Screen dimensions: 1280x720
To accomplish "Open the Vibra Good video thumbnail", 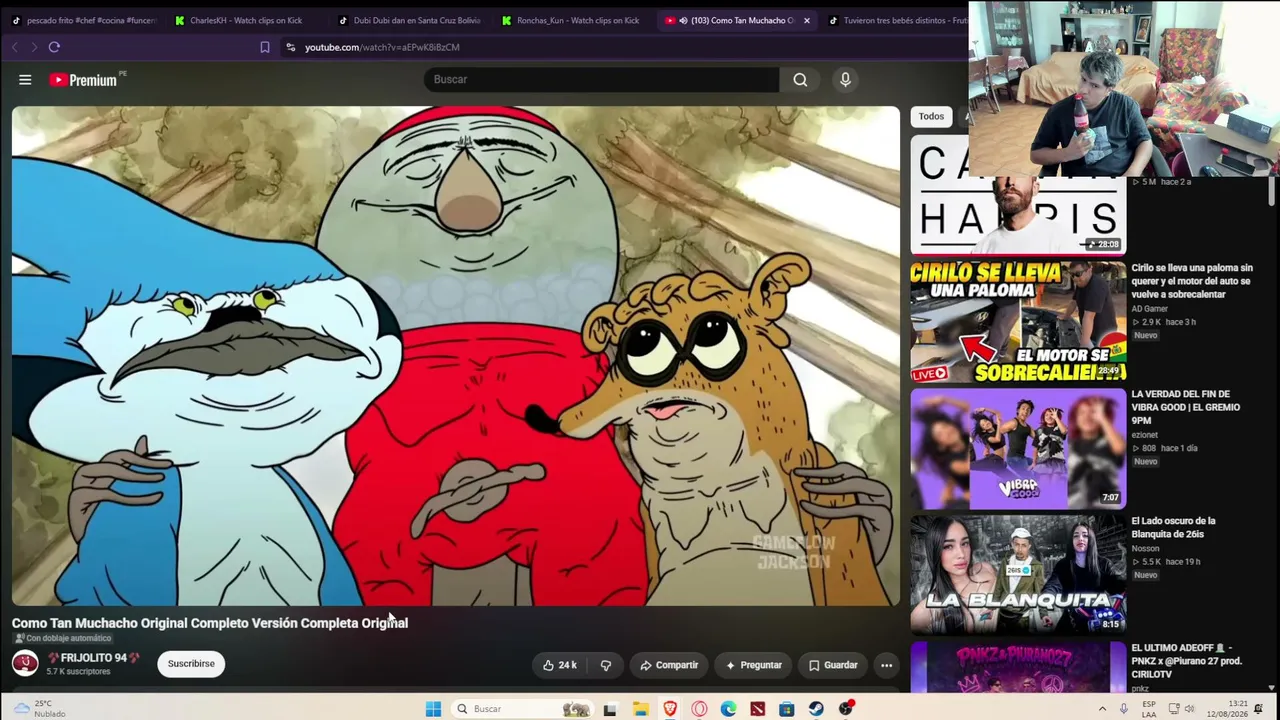I will (1018, 449).
